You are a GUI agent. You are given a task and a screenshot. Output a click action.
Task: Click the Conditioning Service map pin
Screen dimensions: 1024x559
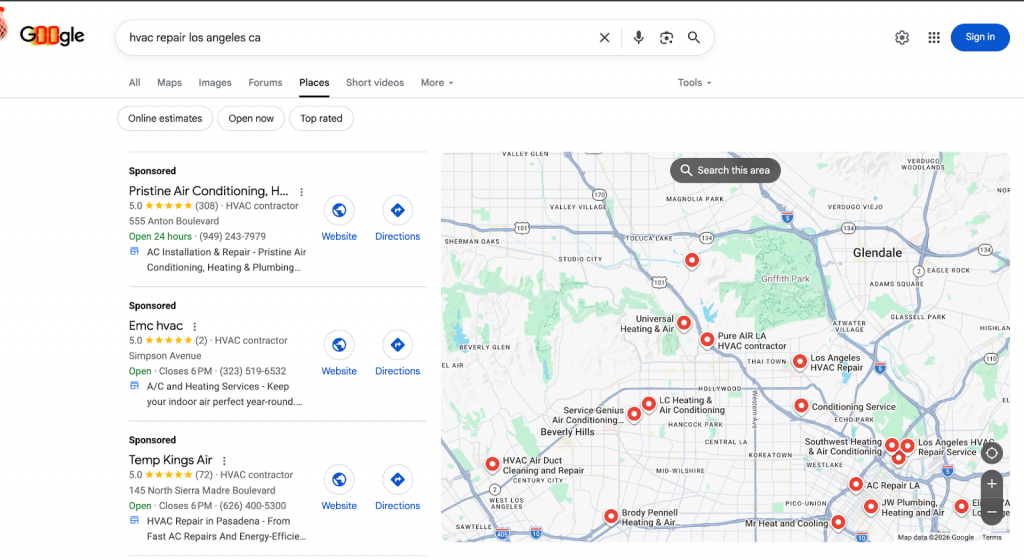point(801,406)
